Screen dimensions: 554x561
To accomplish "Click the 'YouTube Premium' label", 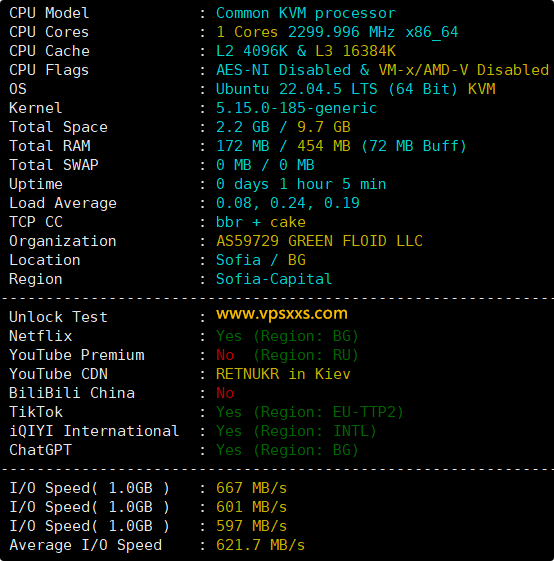I will [x=77, y=355].
